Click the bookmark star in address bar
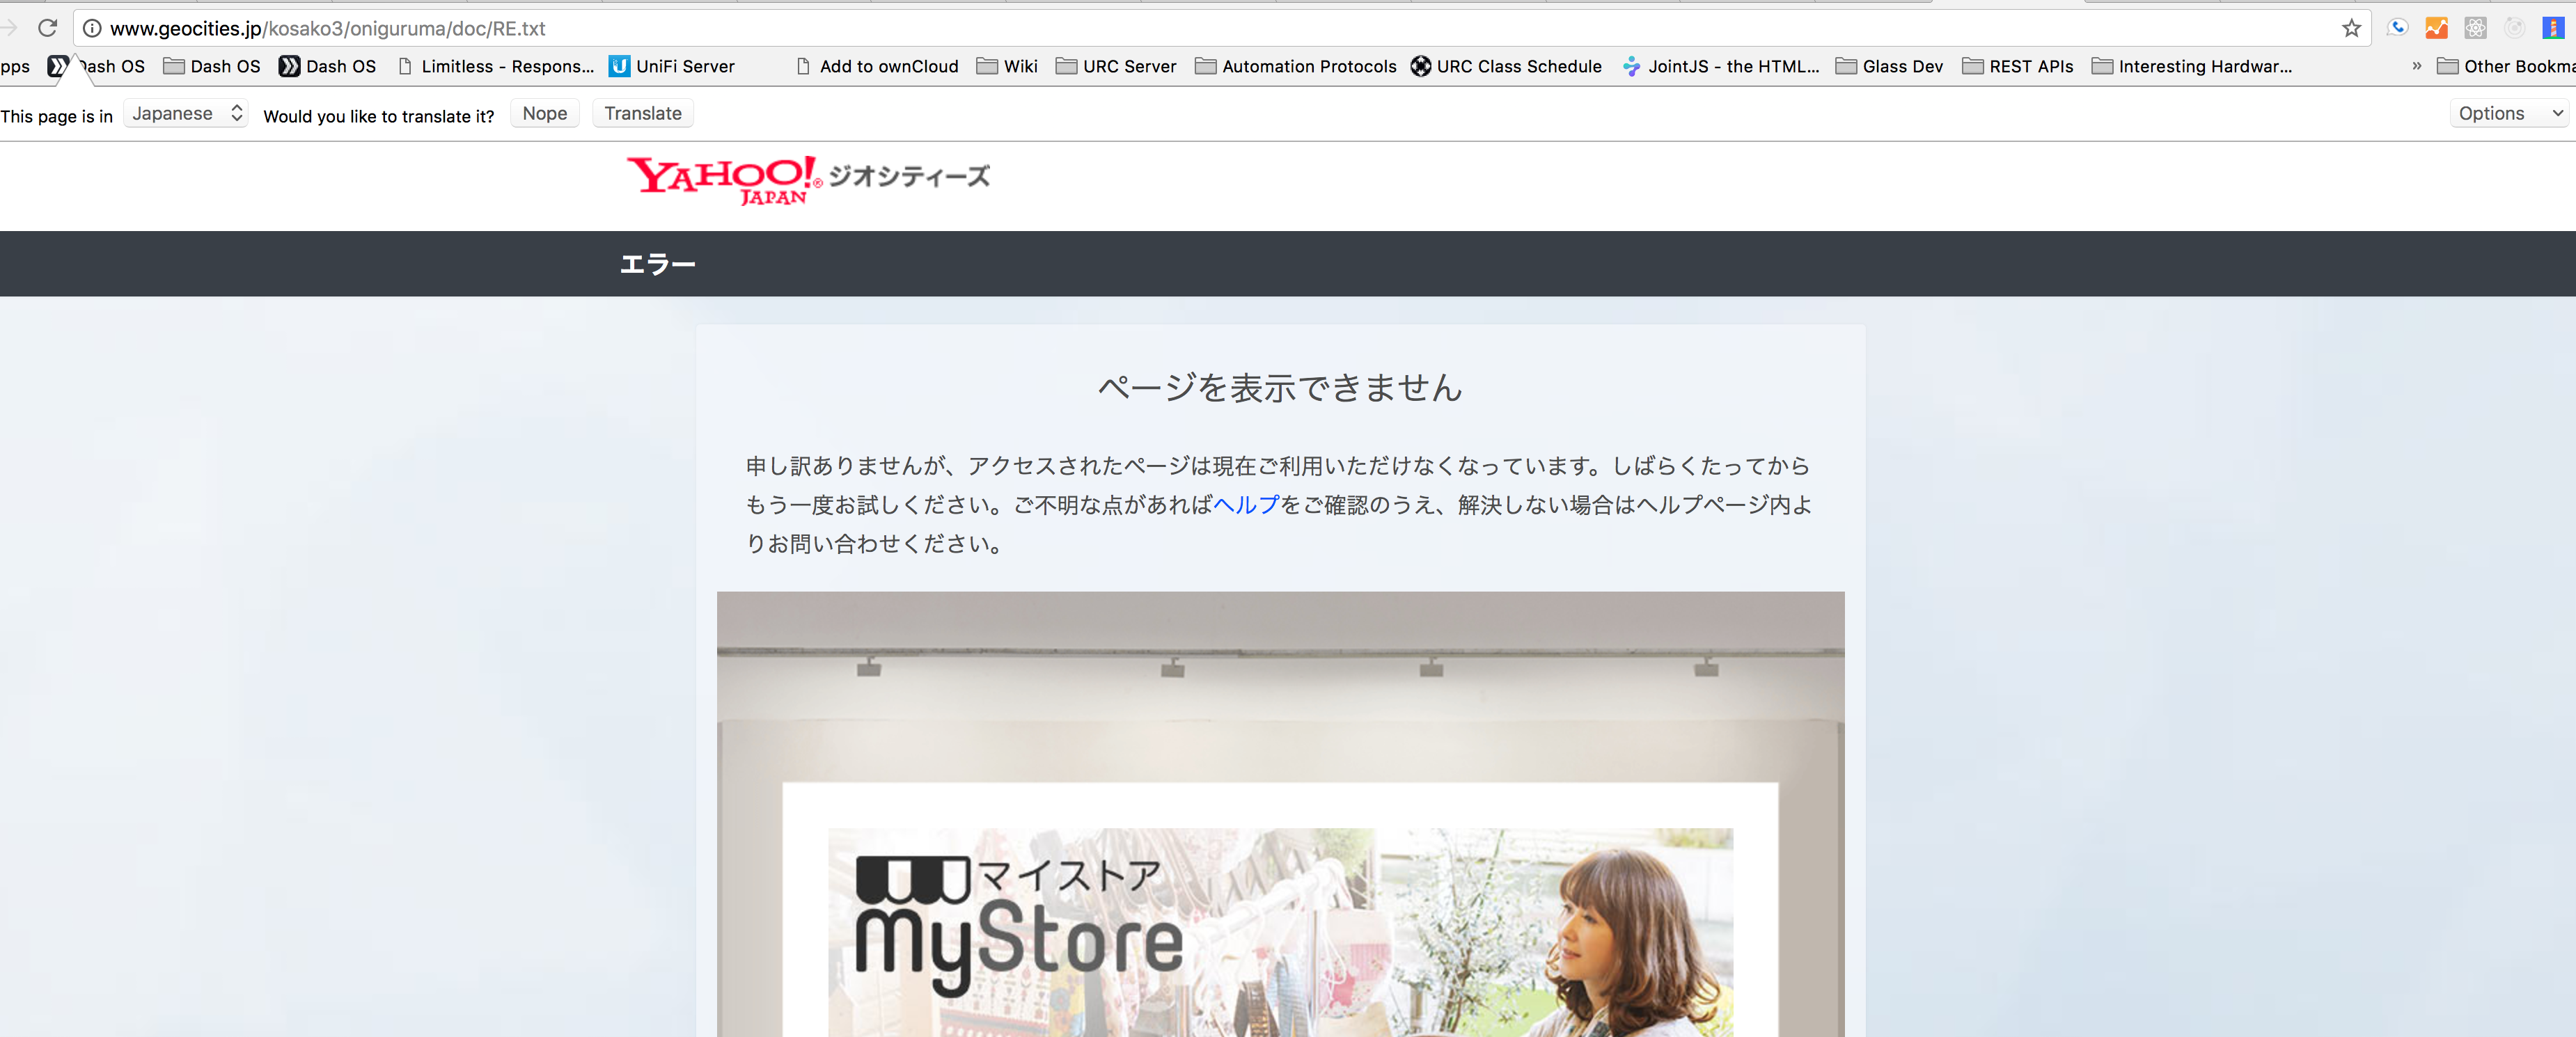Image resolution: width=2576 pixels, height=1037 pixels. [2351, 28]
